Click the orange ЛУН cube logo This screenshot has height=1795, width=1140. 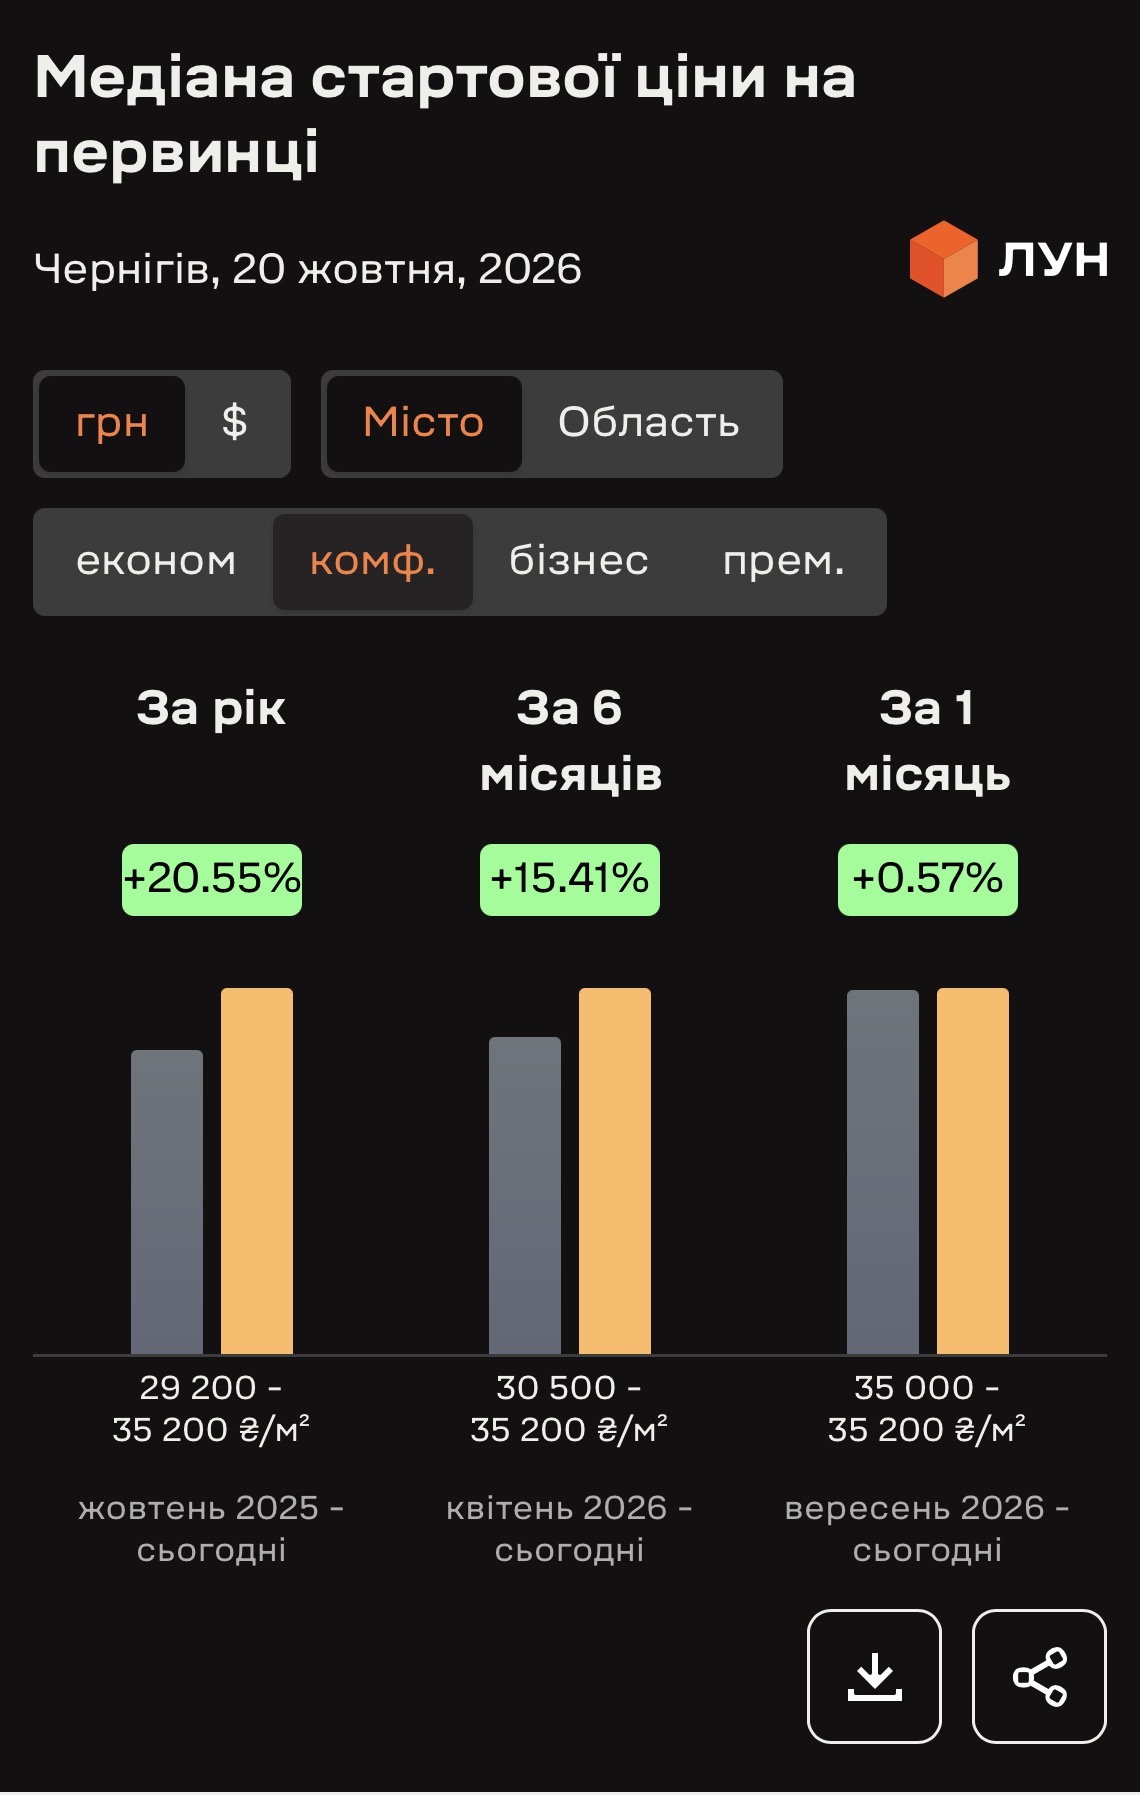coord(943,259)
